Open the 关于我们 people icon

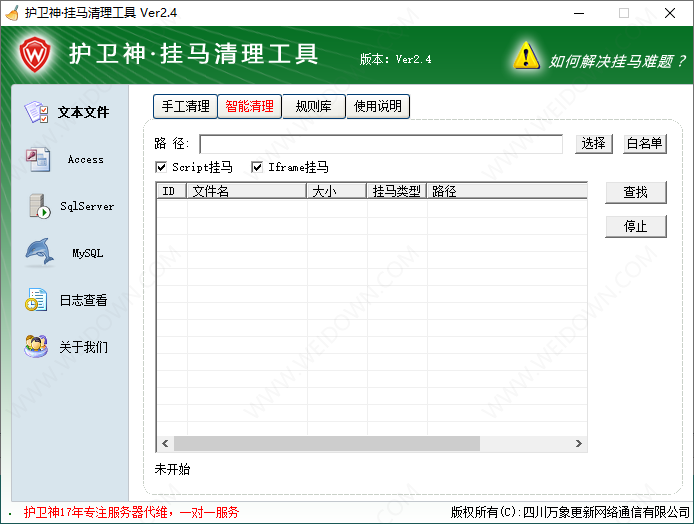pos(36,346)
